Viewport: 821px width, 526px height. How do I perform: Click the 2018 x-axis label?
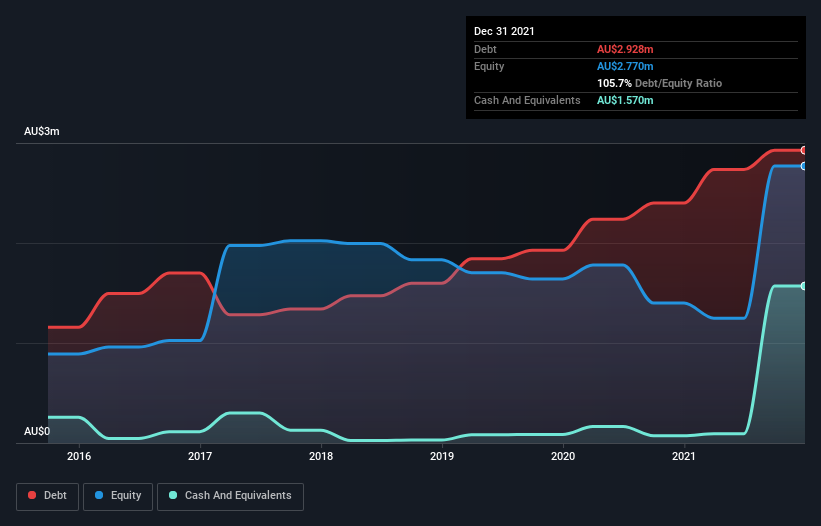click(321, 456)
